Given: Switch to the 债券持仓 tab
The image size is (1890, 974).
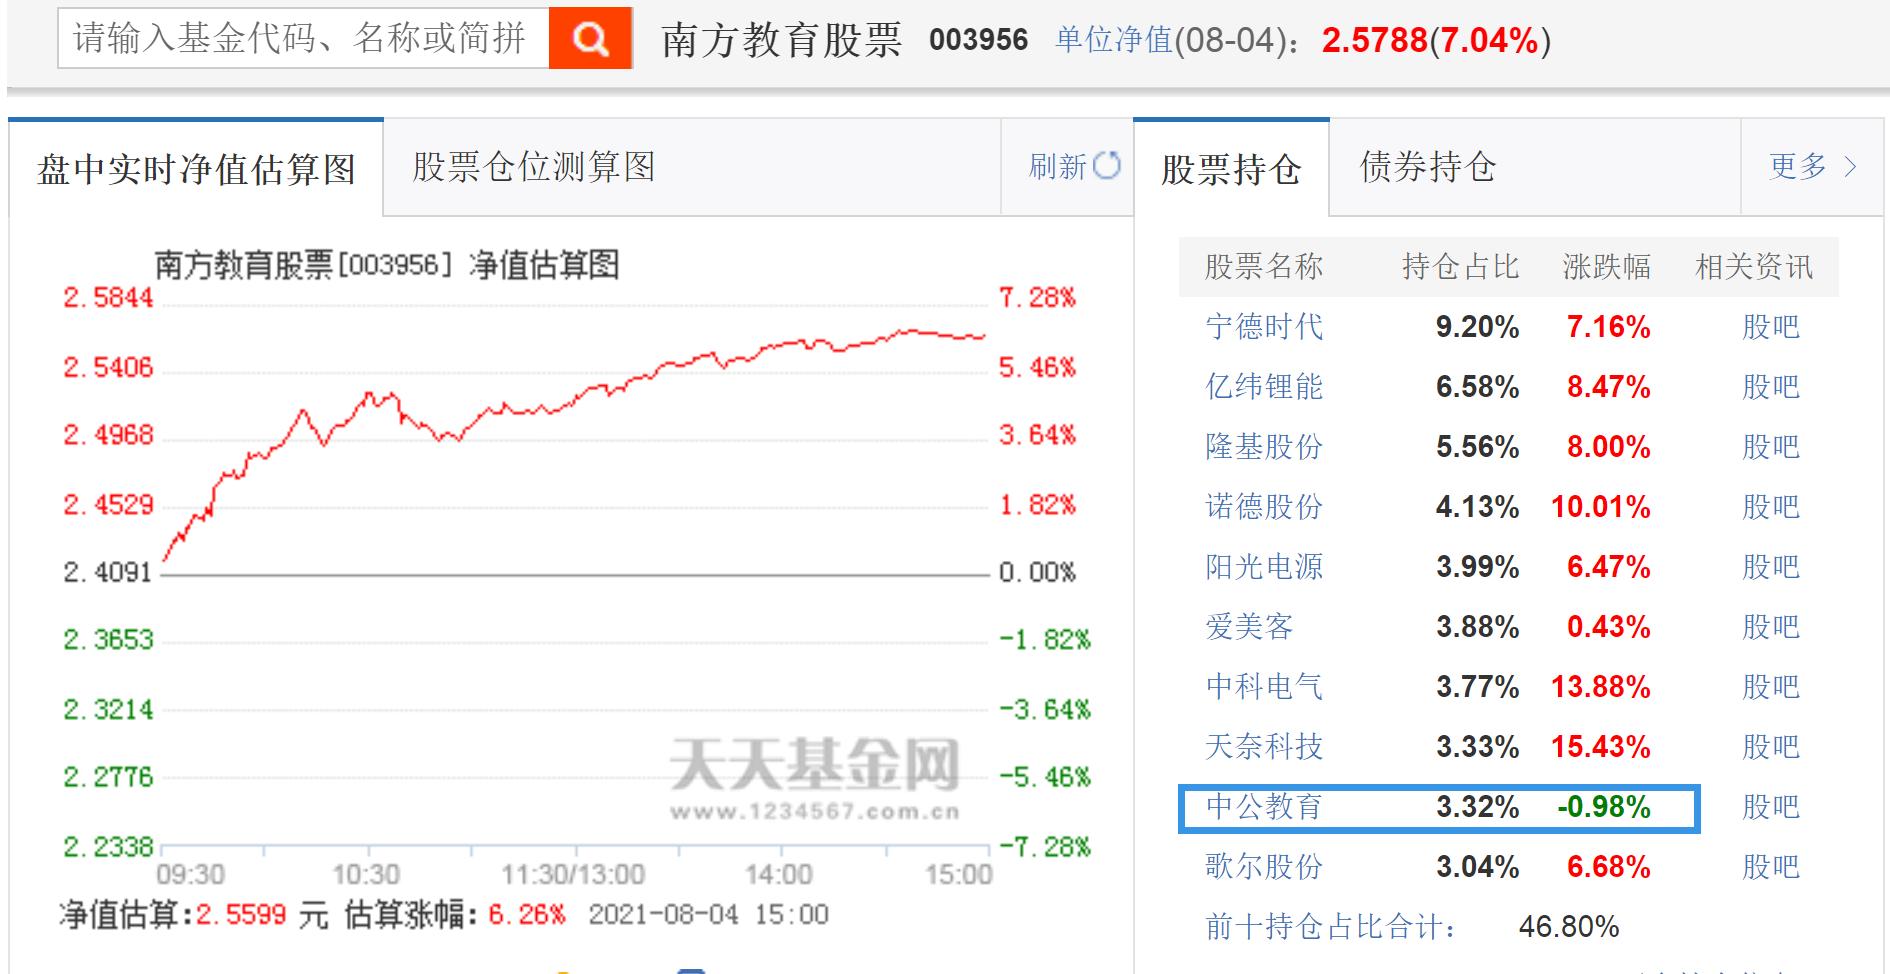Looking at the screenshot, I should (x=1427, y=167).
